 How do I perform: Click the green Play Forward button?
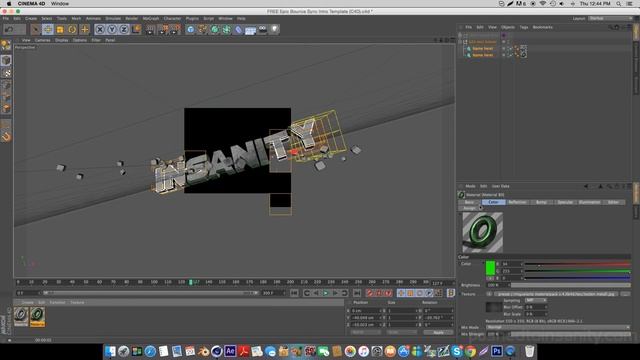tap(325, 293)
